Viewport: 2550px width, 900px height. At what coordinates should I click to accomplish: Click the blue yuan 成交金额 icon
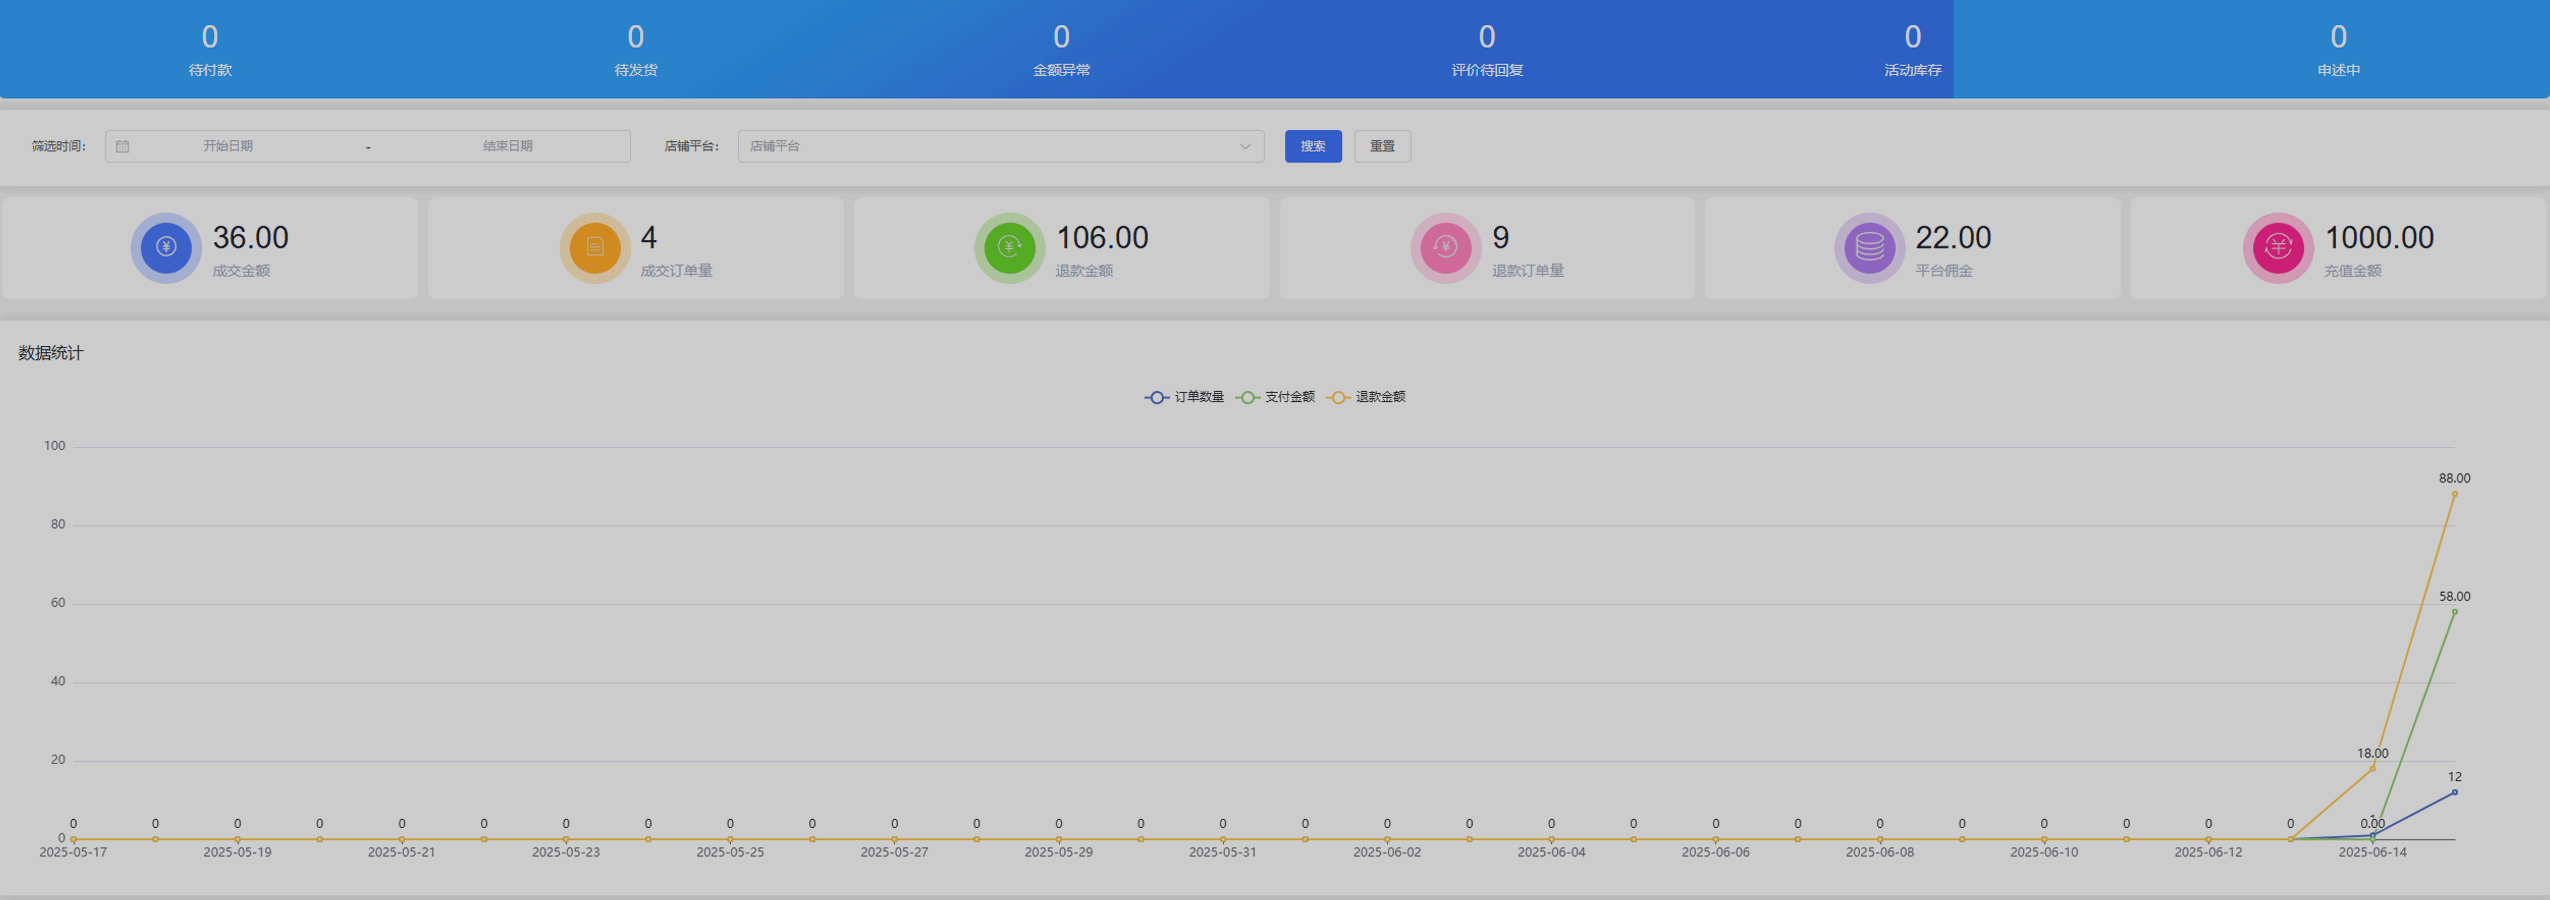point(166,247)
